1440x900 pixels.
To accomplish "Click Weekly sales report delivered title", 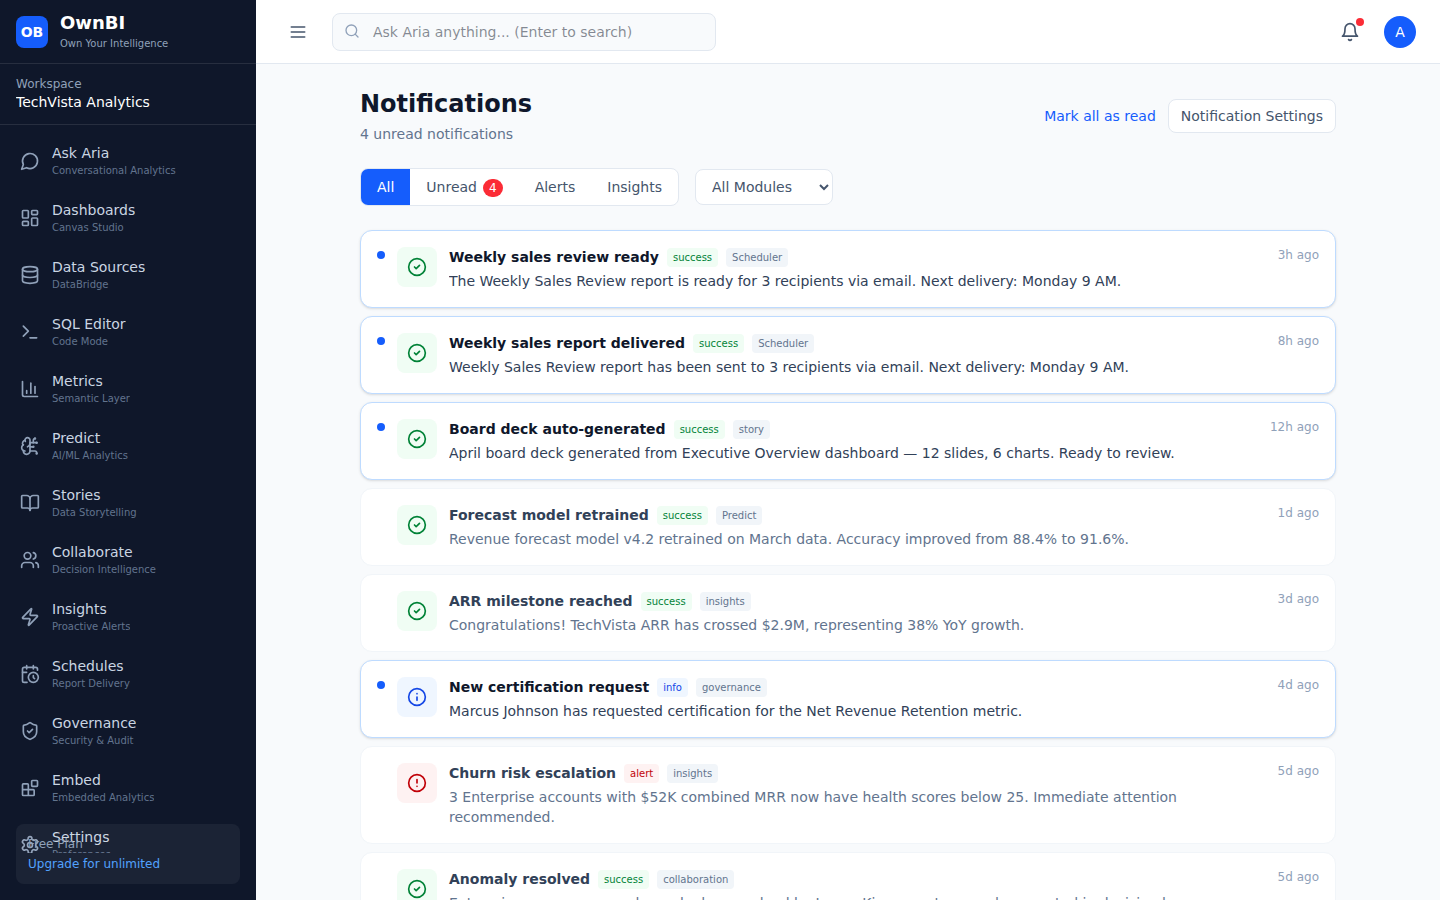I will tap(567, 343).
